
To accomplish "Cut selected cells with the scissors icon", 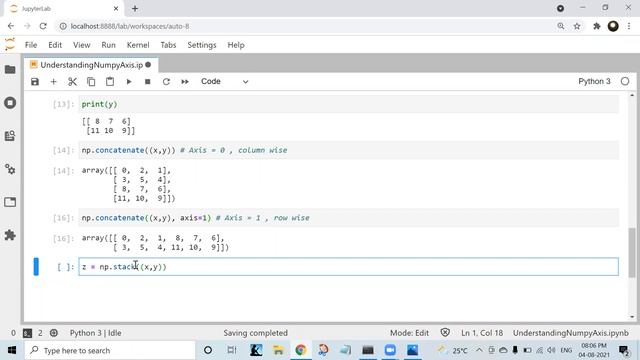I will tap(72, 82).
